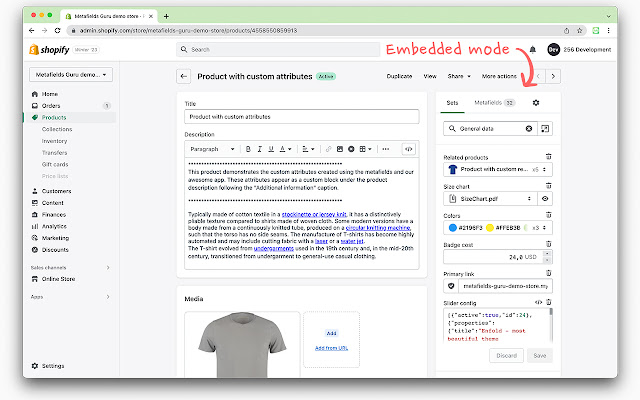Screen dimensions: 640x400
Task: Open Collections under Products
Action: coord(57,129)
